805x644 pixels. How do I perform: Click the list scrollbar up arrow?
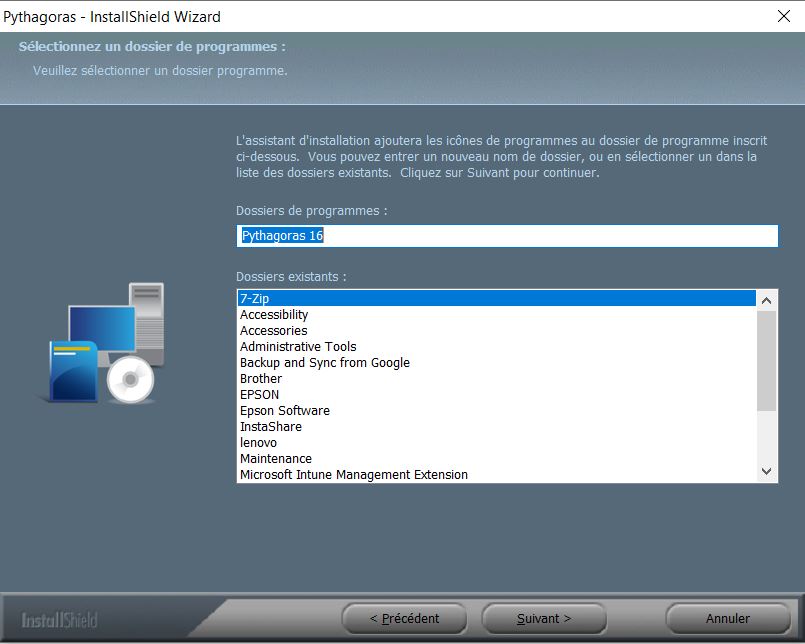(x=766, y=301)
